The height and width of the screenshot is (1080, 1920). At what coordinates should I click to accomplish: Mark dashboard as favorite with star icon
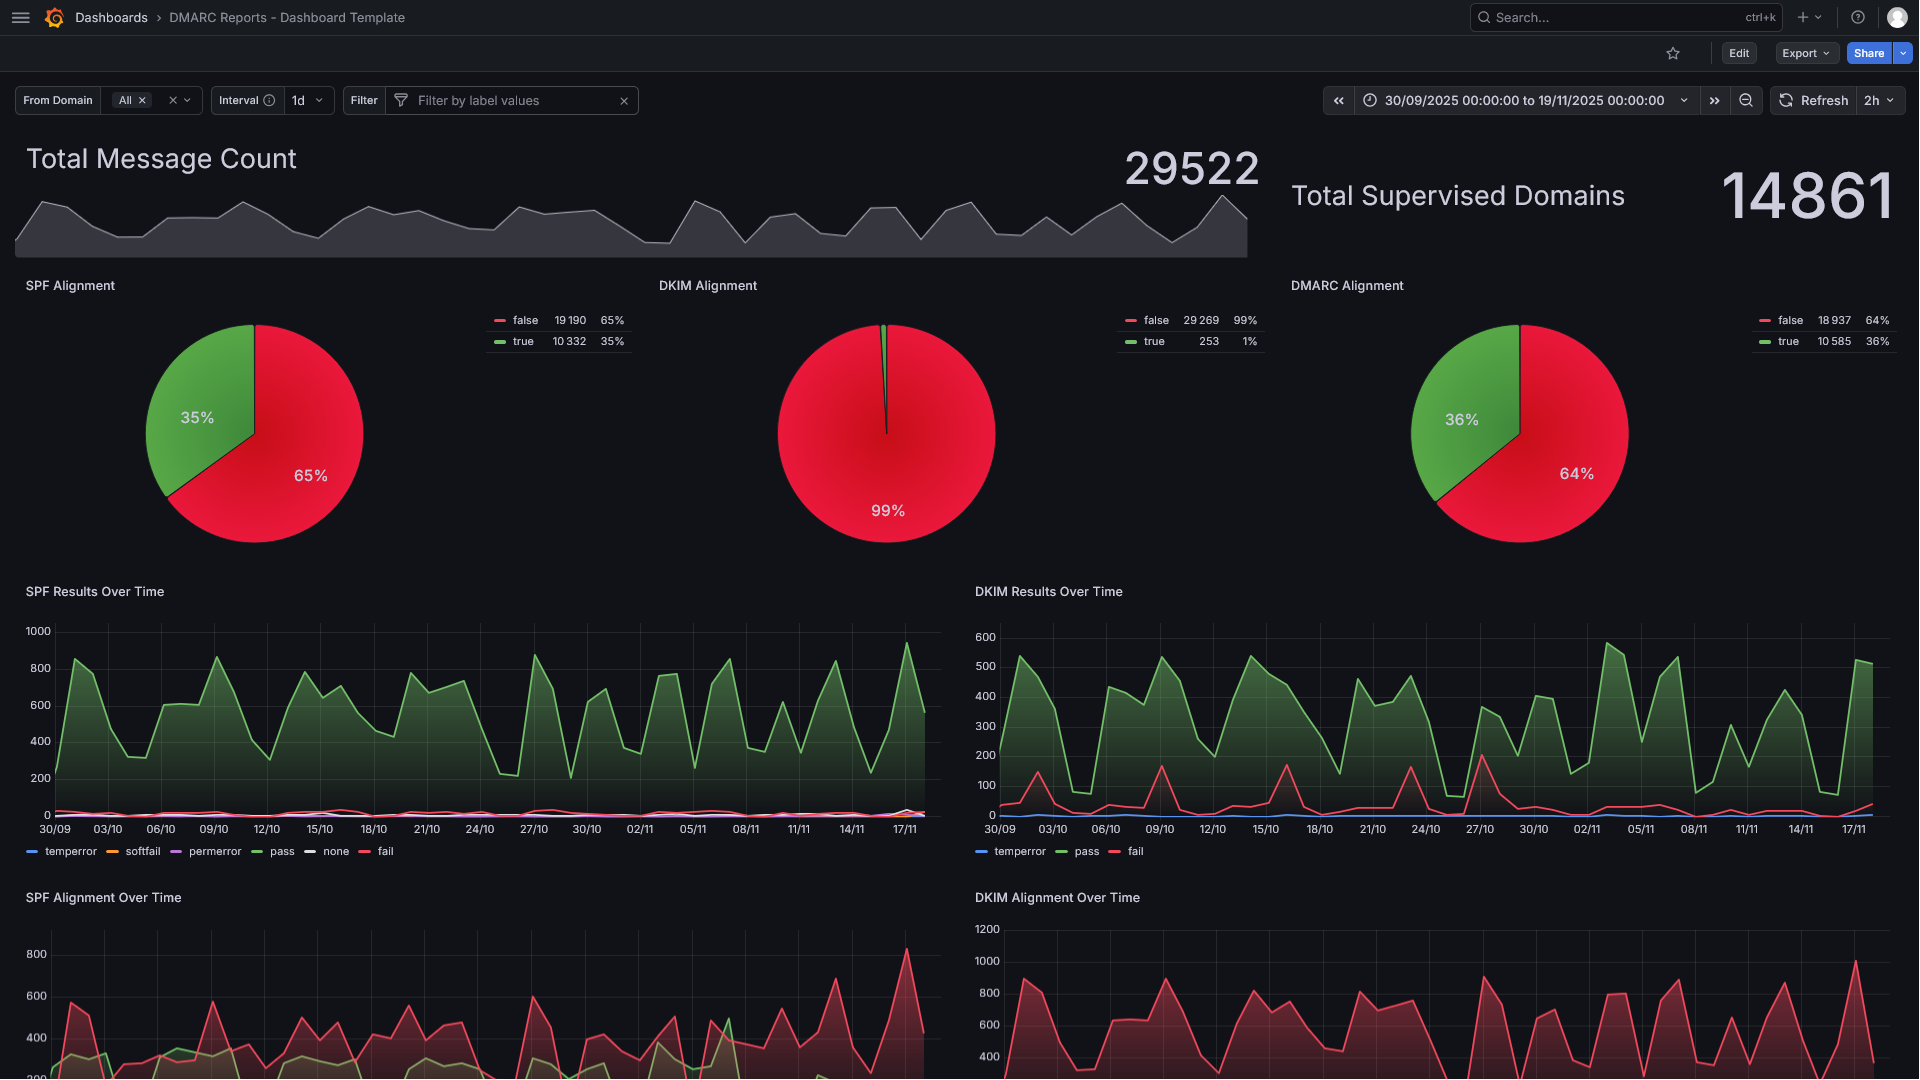[x=1673, y=54]
